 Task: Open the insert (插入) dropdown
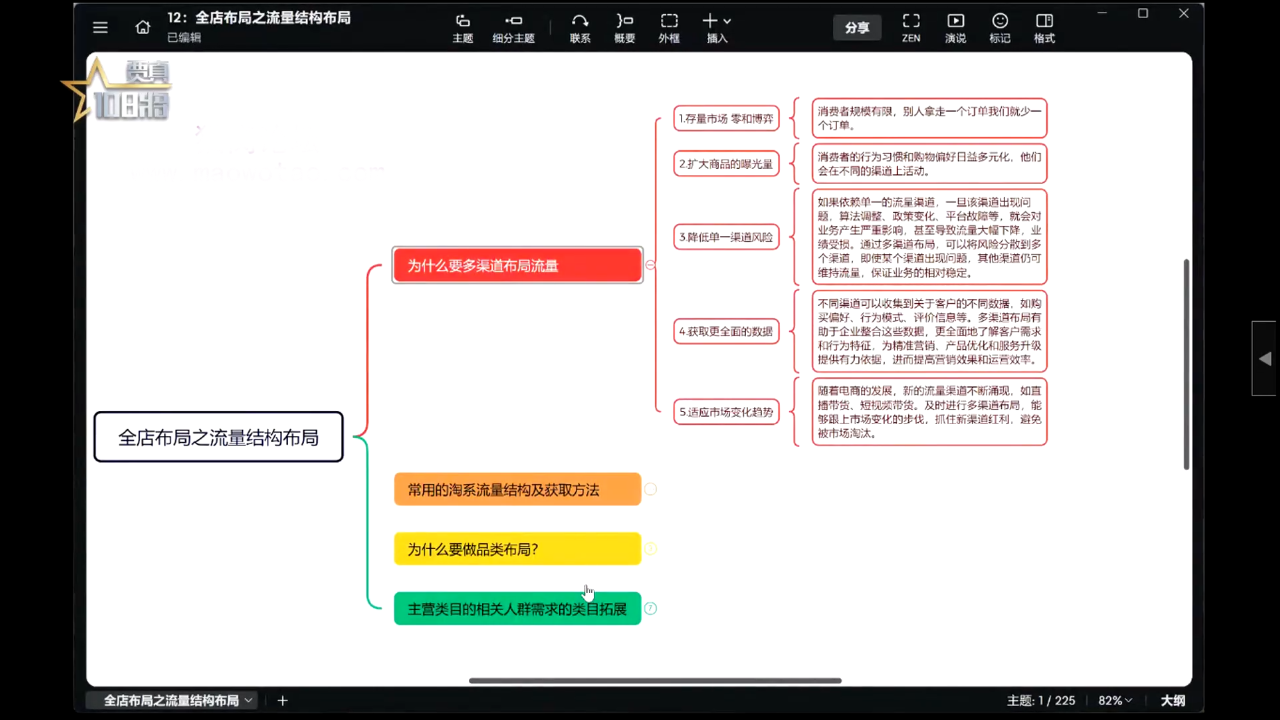click(716, 27)
